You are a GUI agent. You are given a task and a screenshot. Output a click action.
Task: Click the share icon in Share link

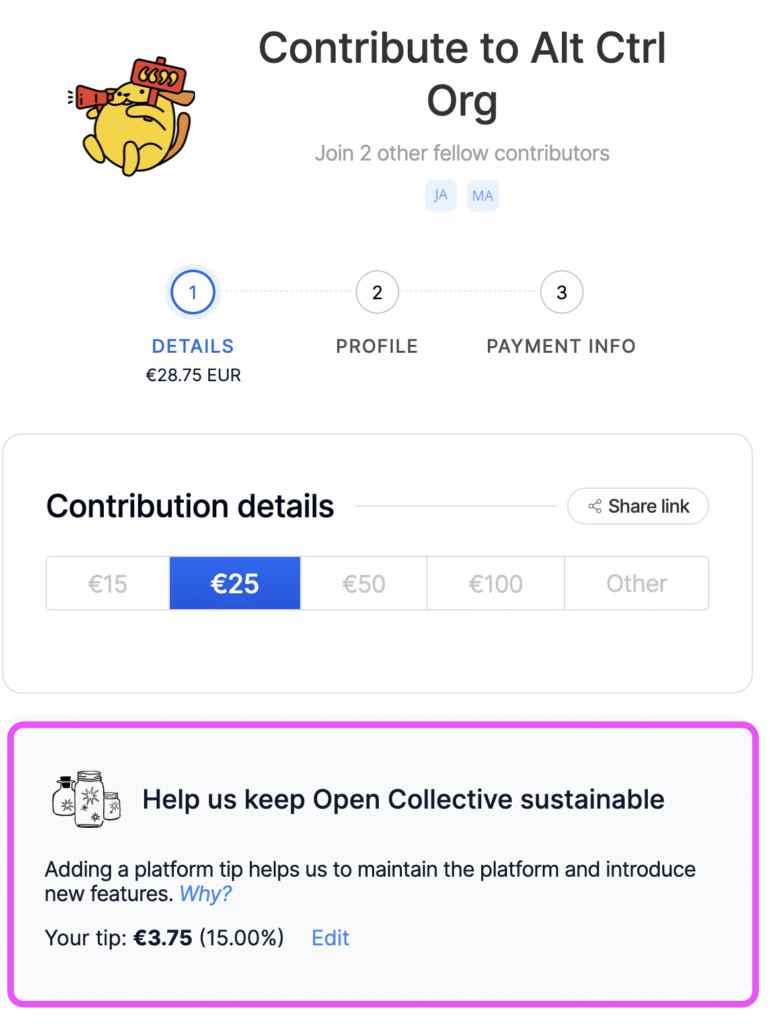595,506
